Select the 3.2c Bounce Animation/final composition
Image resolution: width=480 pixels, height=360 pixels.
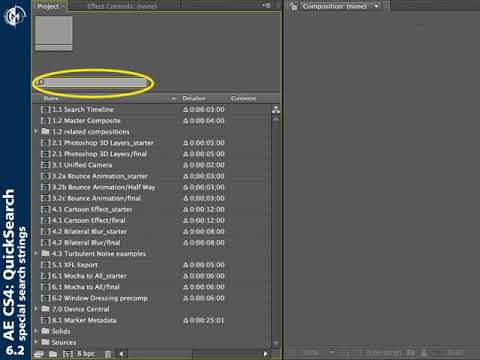[97, 198]
